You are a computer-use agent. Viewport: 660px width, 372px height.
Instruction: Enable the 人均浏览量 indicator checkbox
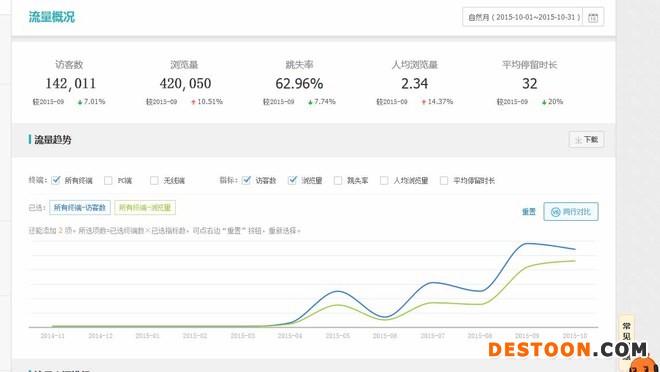pos(384,181)
